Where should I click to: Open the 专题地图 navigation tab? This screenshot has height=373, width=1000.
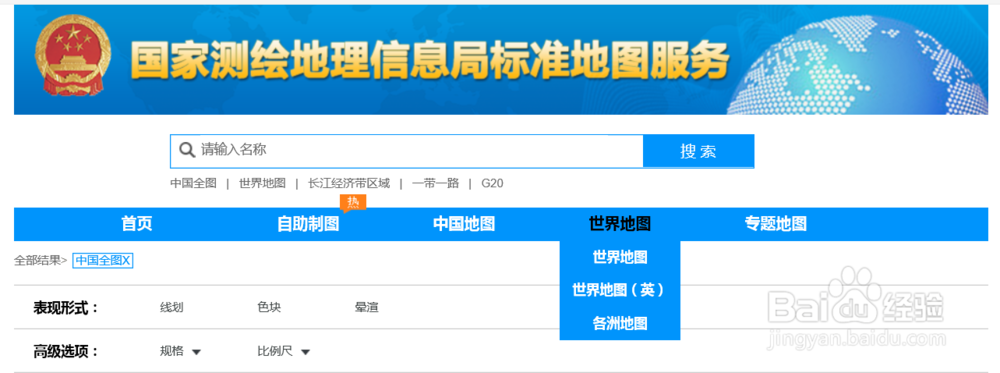click(x=776, y=224)
